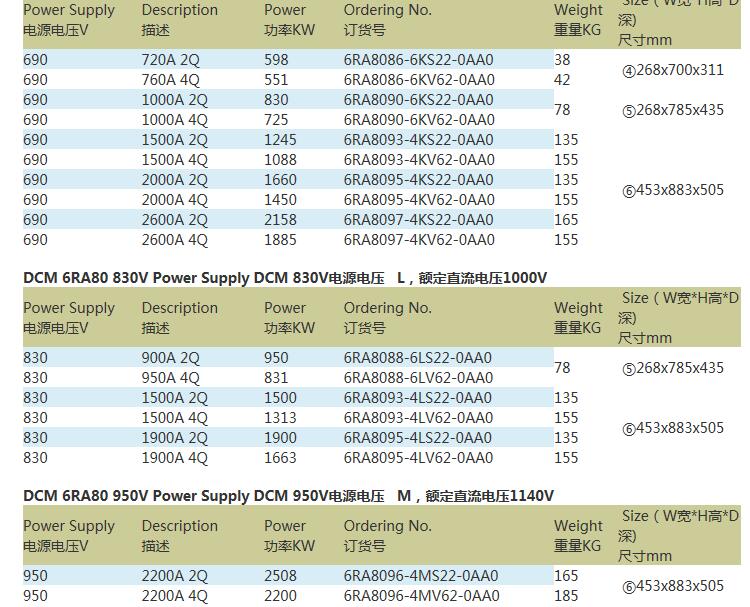This screenshot has height=607, width=750.
Task: Select the 268x700x311 size cell
Action: coord(673,70)
